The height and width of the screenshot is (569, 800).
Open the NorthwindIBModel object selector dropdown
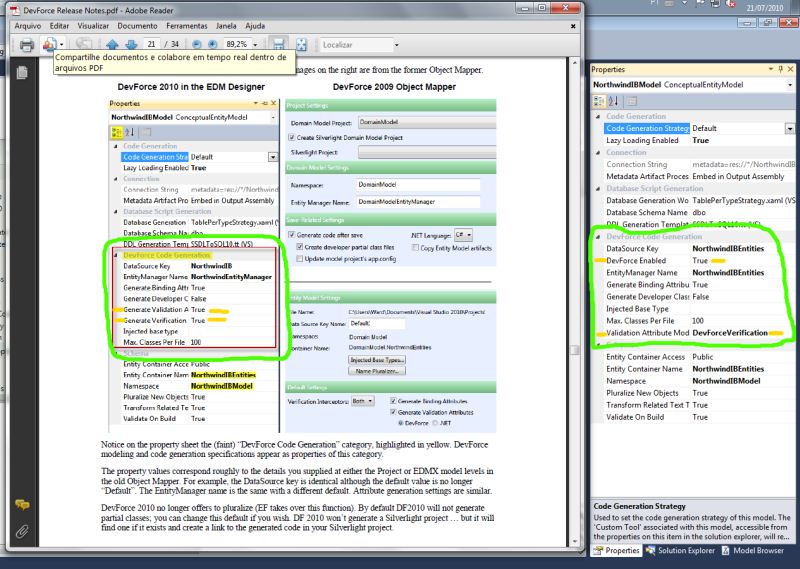click(x=791, y=85)
